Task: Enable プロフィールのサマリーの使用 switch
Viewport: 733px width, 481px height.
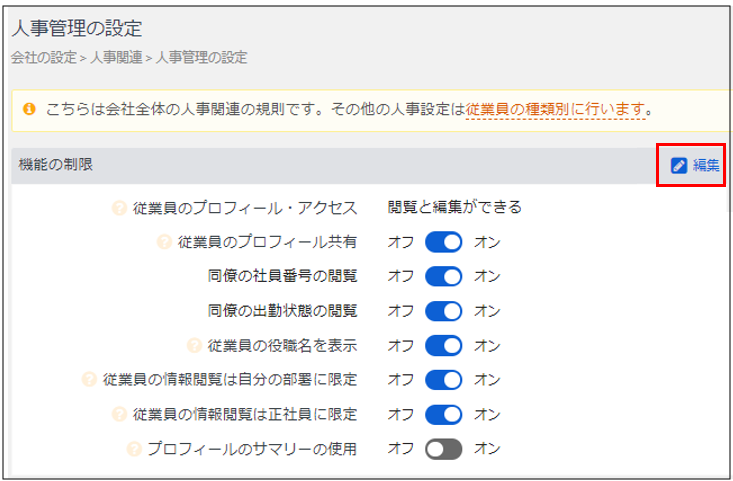Action: (443, 449)
